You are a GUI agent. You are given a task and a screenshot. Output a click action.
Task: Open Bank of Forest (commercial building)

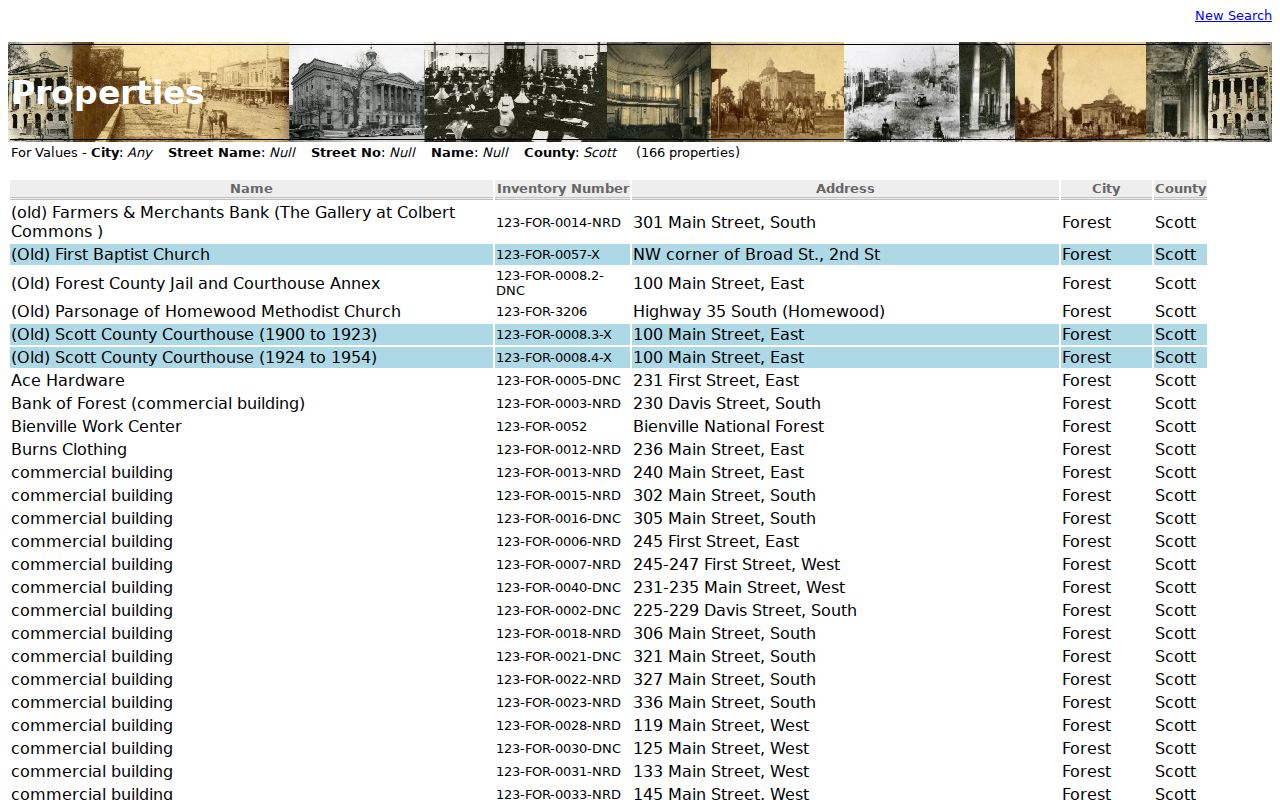(158, 403)
